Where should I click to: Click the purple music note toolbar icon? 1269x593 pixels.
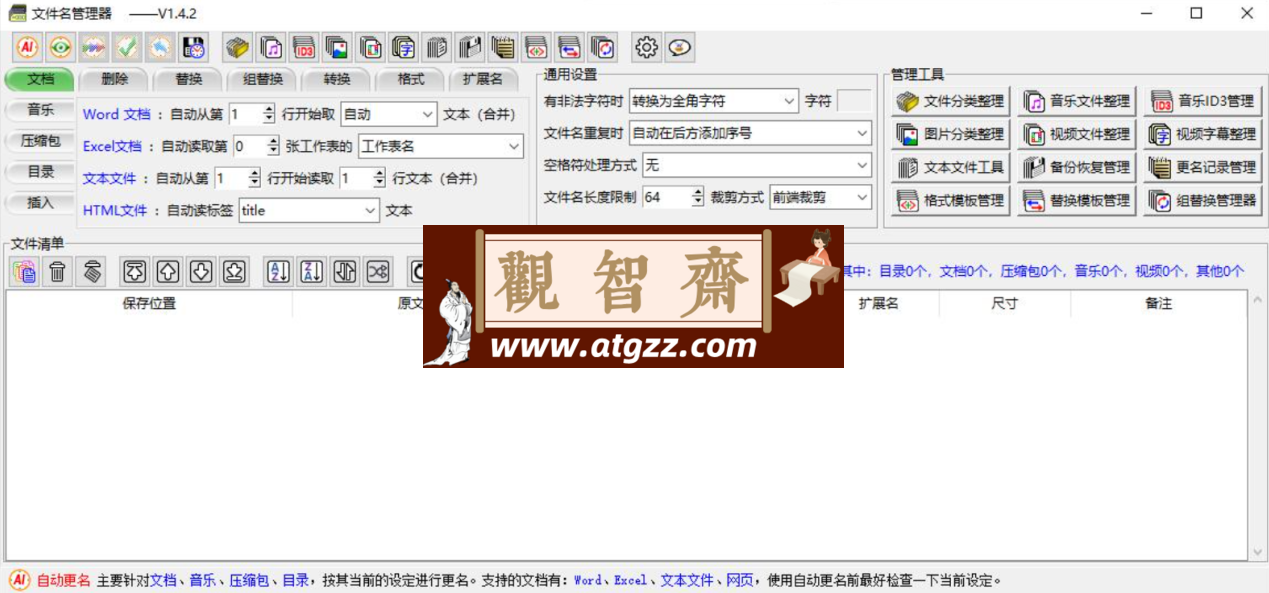tap(271, 47)
